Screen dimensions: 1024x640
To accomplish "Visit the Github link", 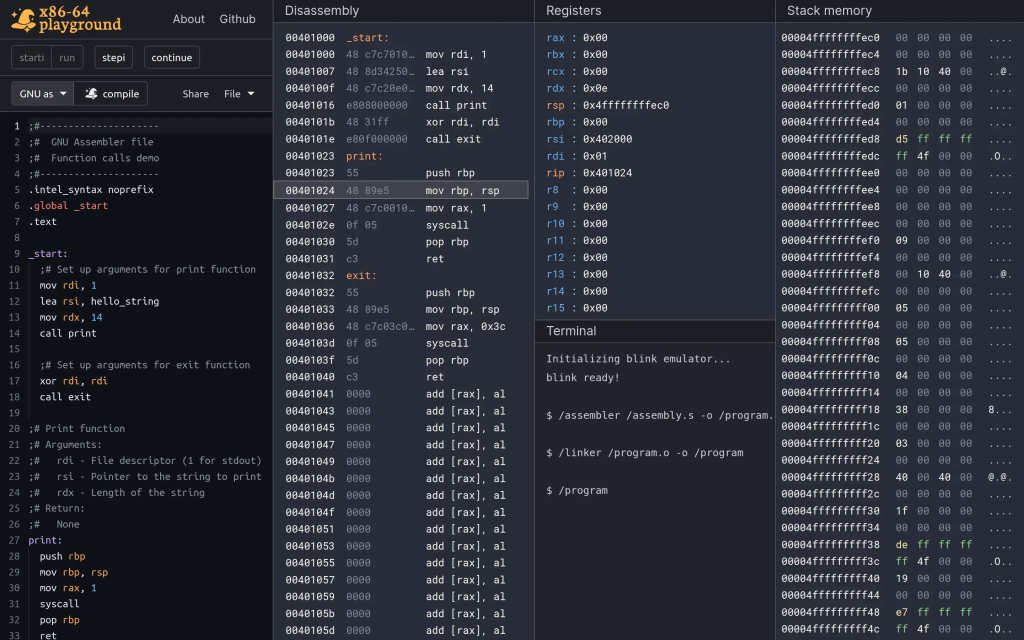I will [237, 19].
